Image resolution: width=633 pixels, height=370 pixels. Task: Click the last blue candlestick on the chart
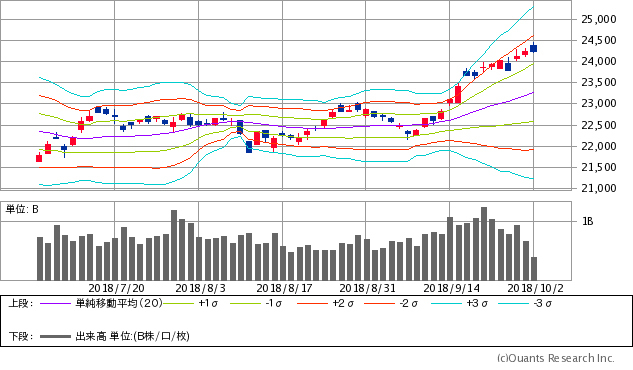point(533,48)
